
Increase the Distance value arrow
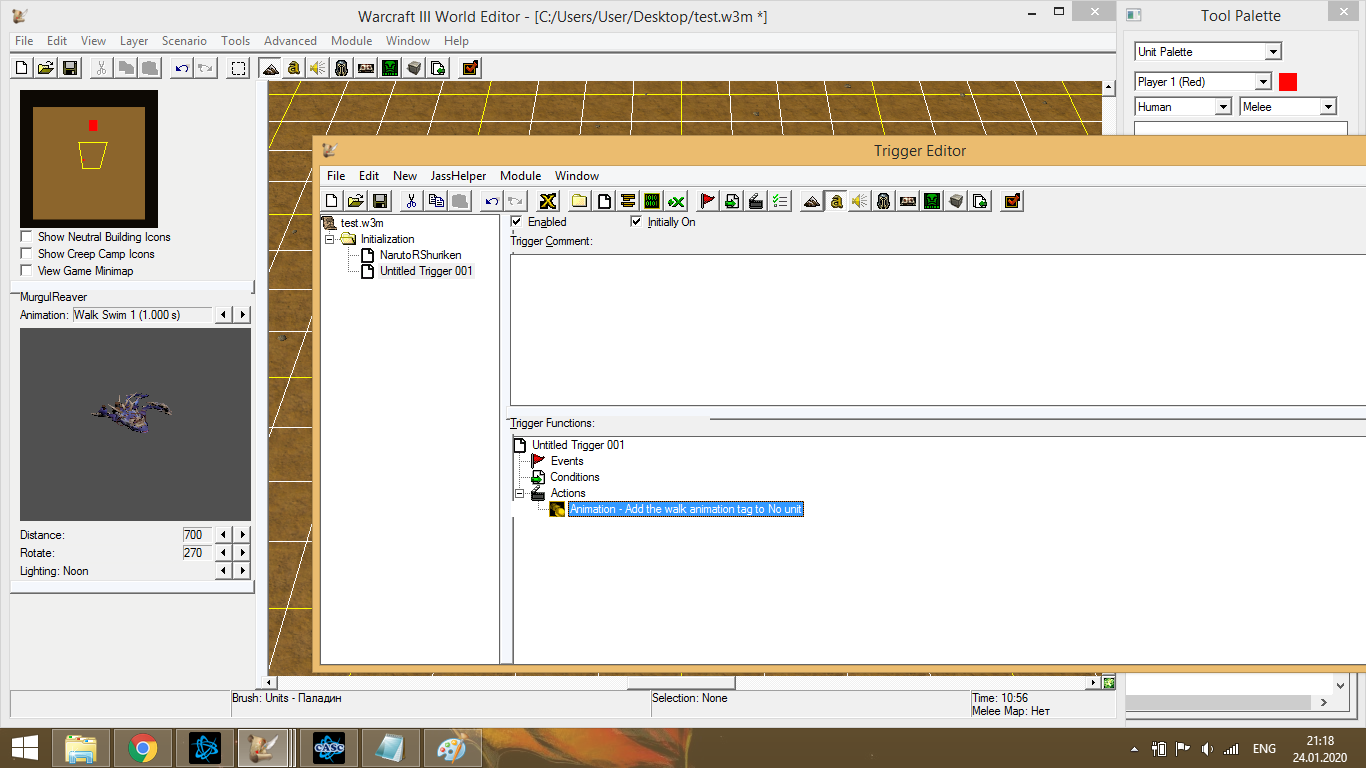pos(243,535)
